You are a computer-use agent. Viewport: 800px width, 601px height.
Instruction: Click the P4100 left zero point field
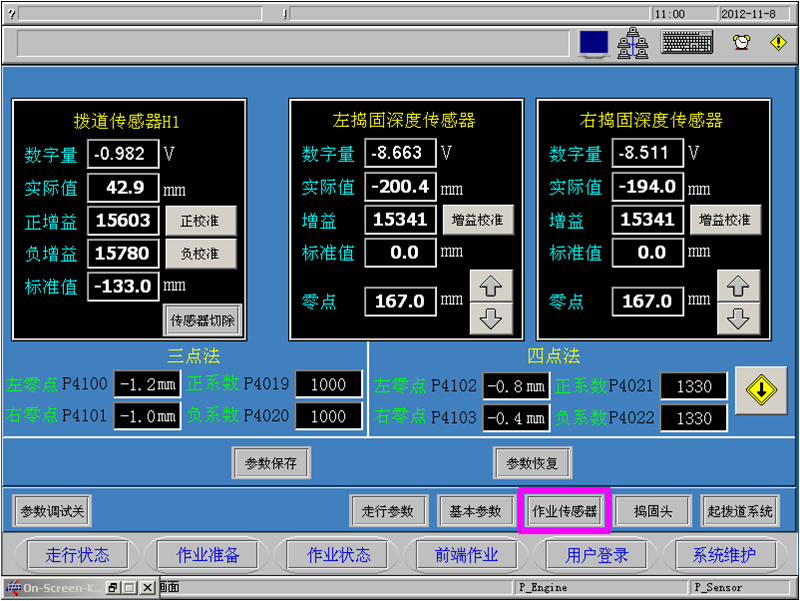146,384
